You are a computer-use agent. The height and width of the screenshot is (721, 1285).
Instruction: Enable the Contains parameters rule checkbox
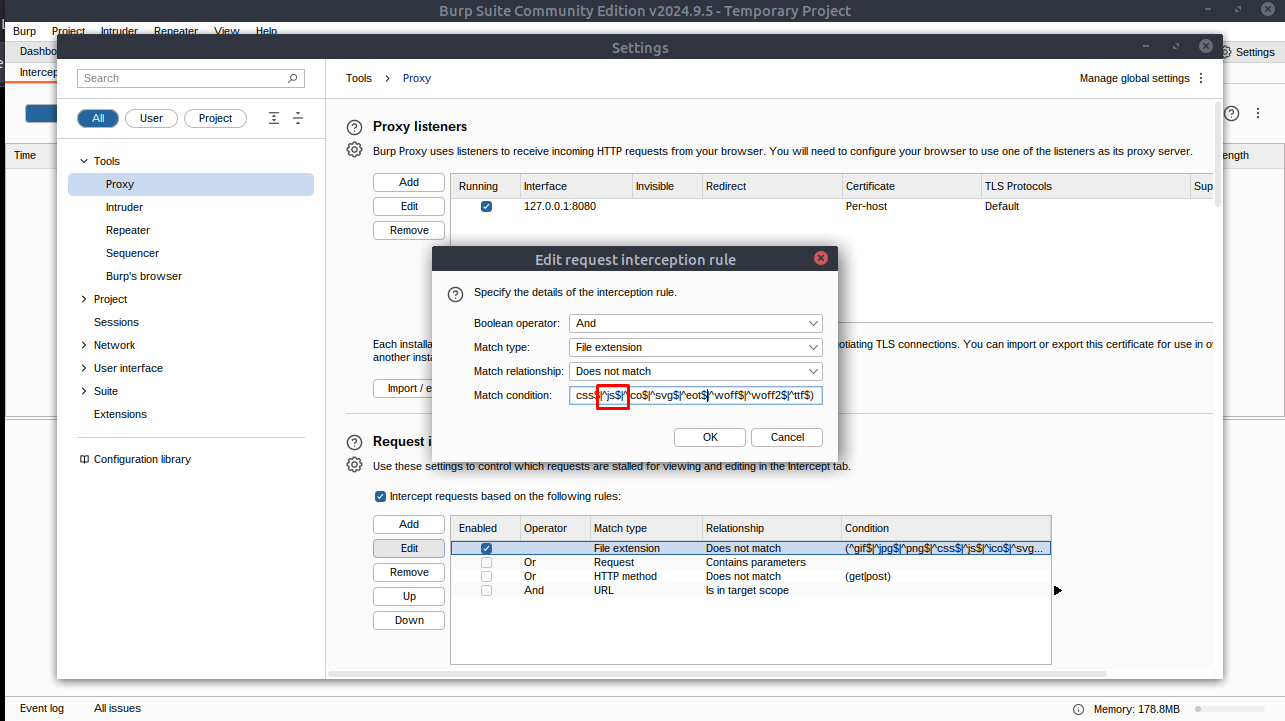click(x=486, y=563)
